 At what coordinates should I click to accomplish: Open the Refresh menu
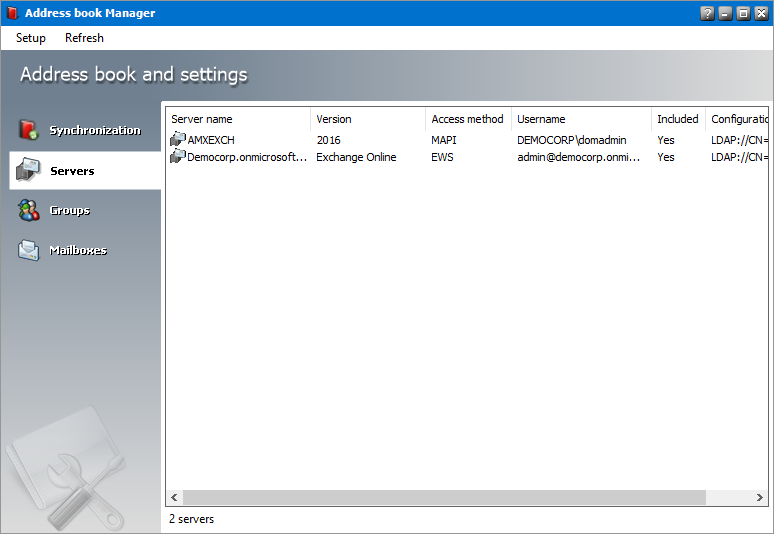[x=84, y=38]
